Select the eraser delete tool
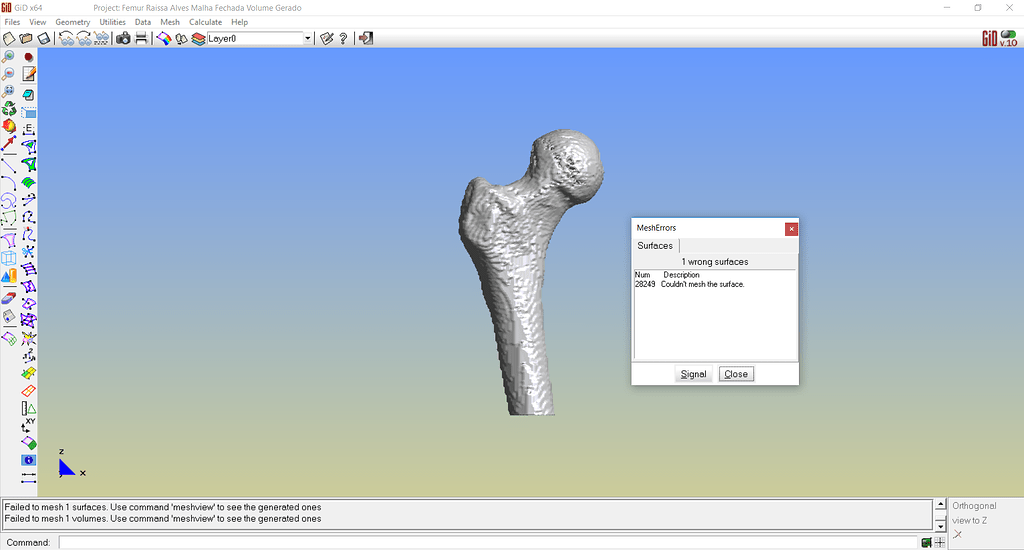This screenshot has width=1024, height=550. coord(9,297)
